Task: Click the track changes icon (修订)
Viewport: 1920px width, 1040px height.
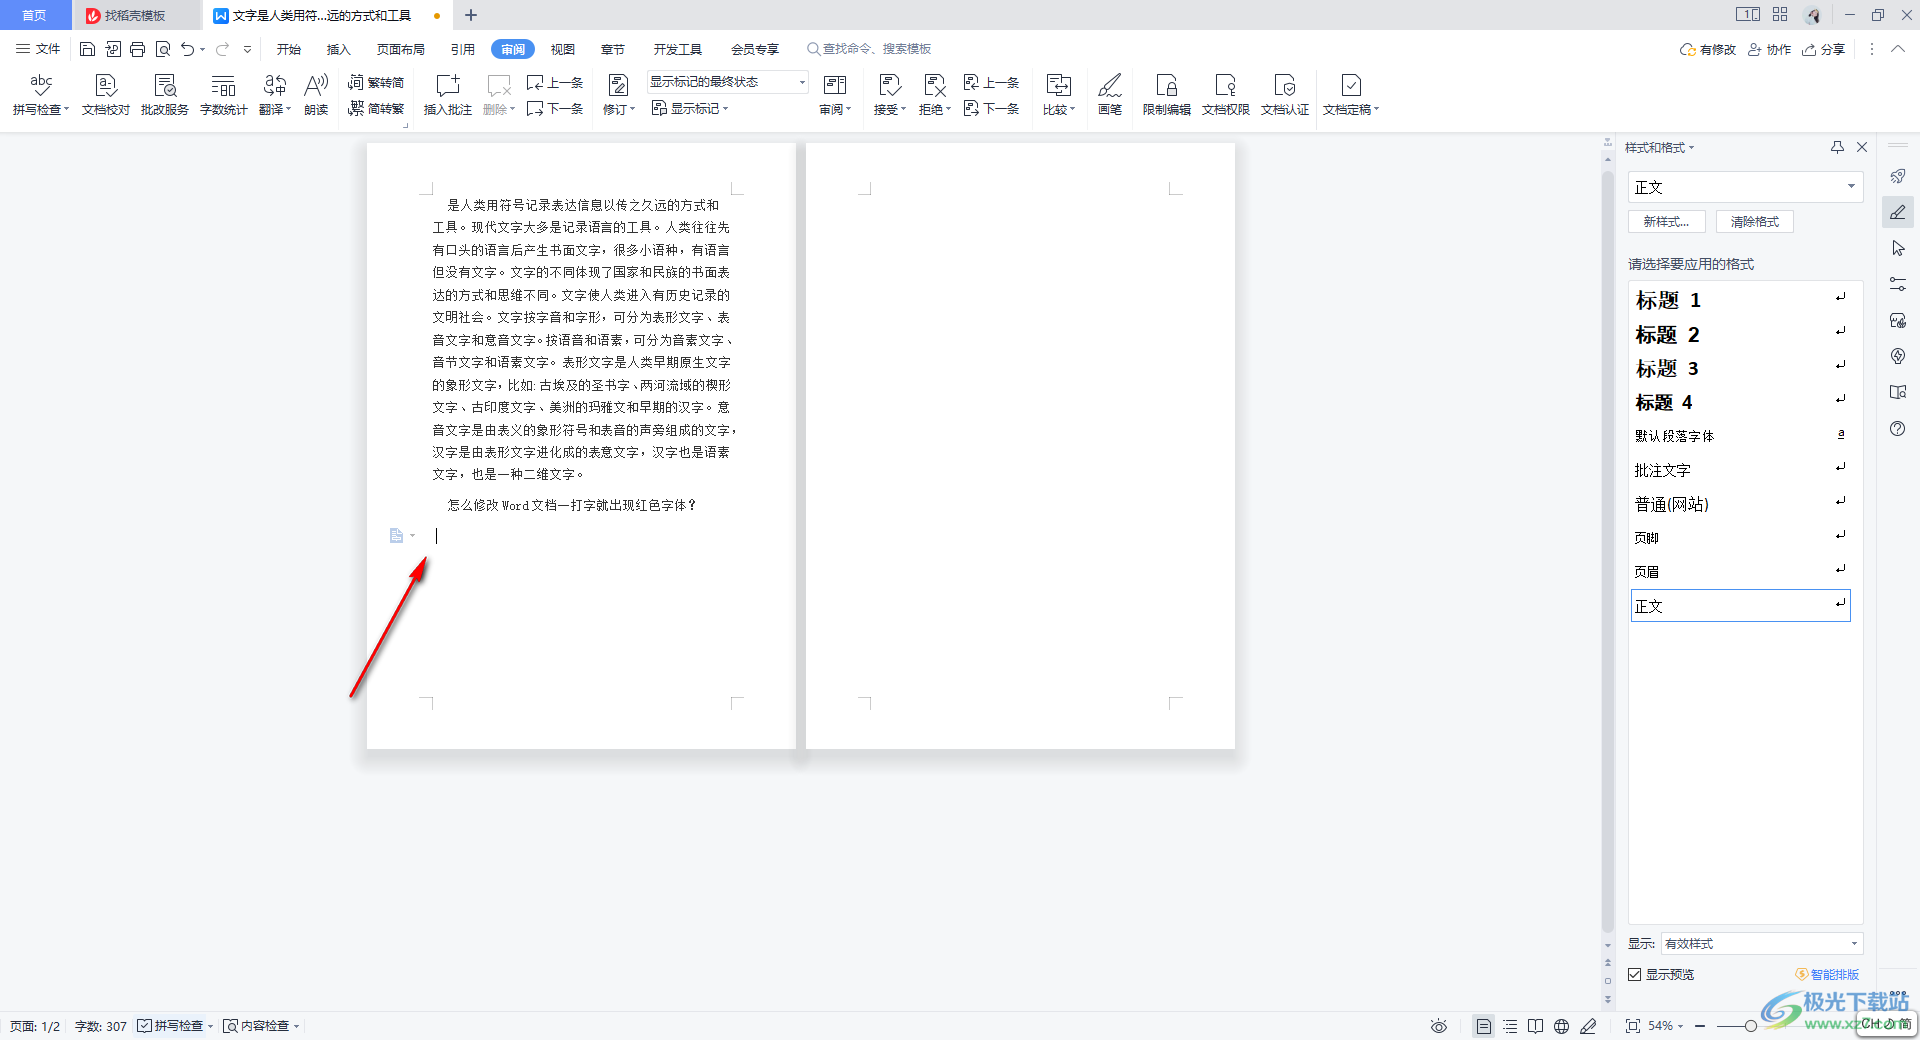Action: tap(619, 95)
